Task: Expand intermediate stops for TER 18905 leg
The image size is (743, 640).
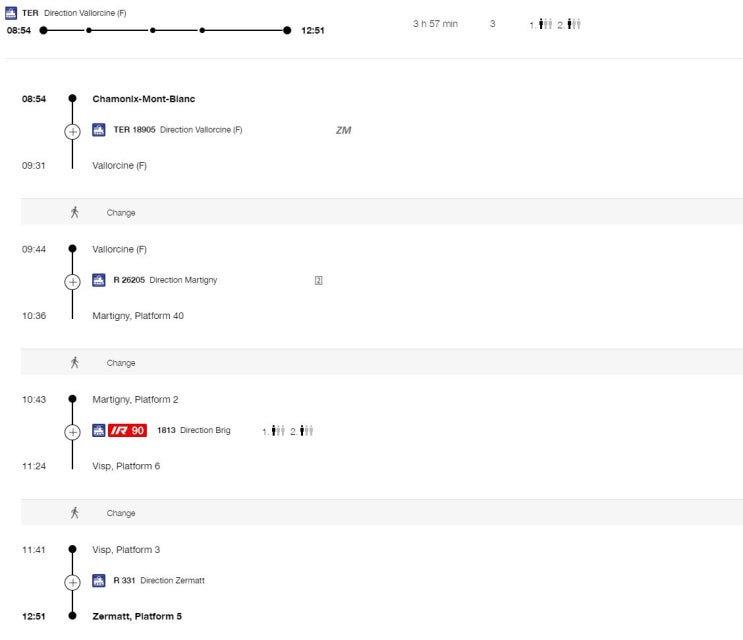Action: click(x=72, y=131)
